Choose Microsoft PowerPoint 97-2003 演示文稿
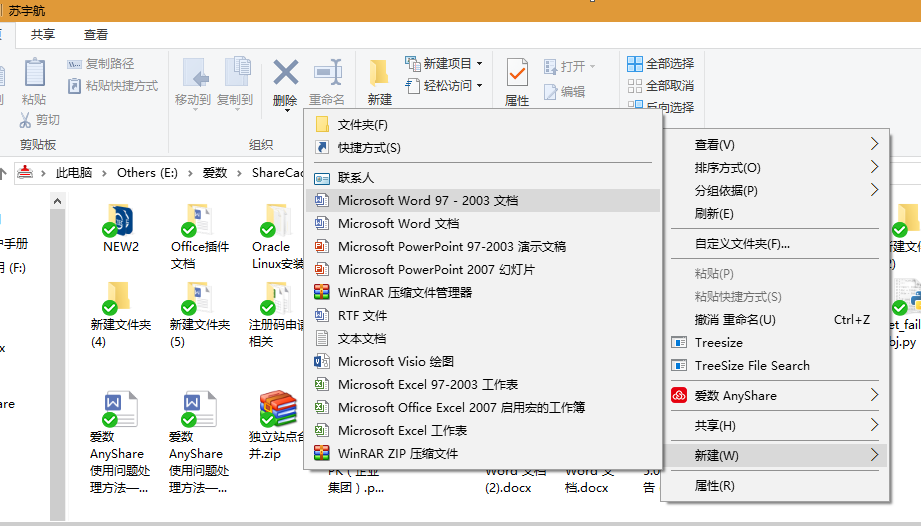Image resolution: width=921 pixels, height=526 pixels. click(x=483, y=246)
